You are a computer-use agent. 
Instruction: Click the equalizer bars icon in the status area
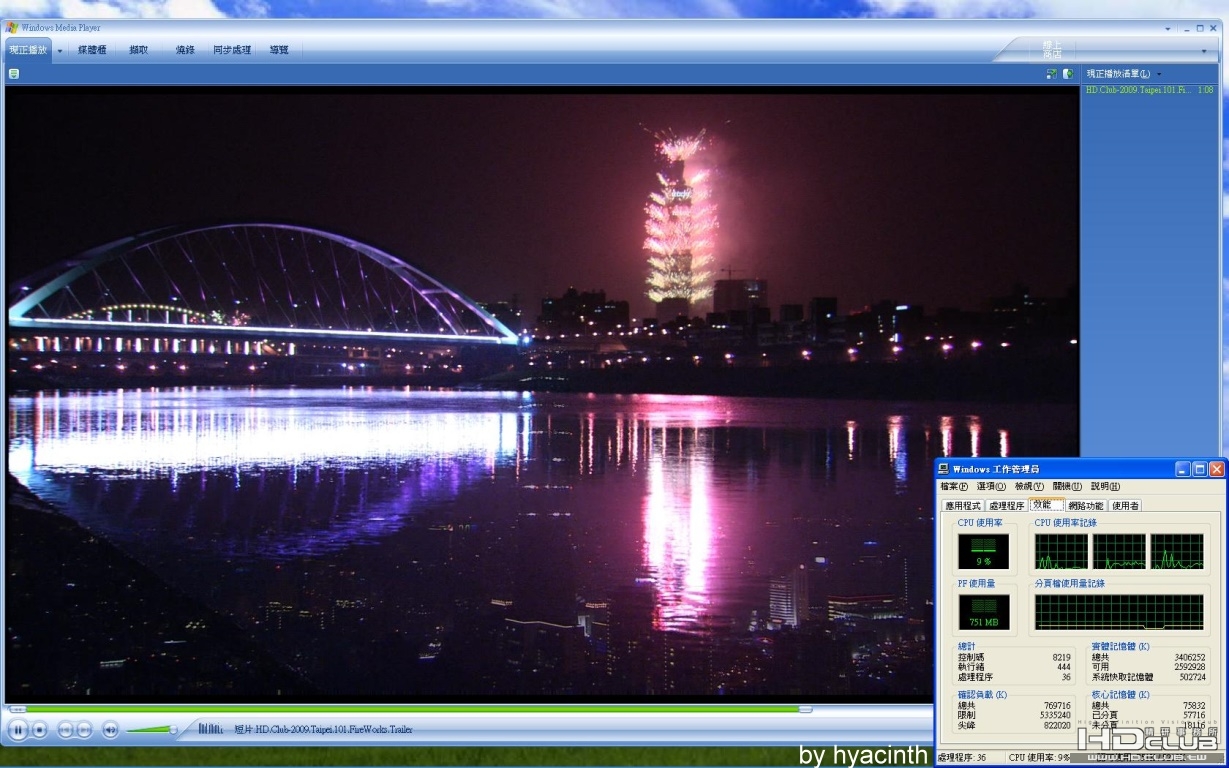click(x=210, y=729)
